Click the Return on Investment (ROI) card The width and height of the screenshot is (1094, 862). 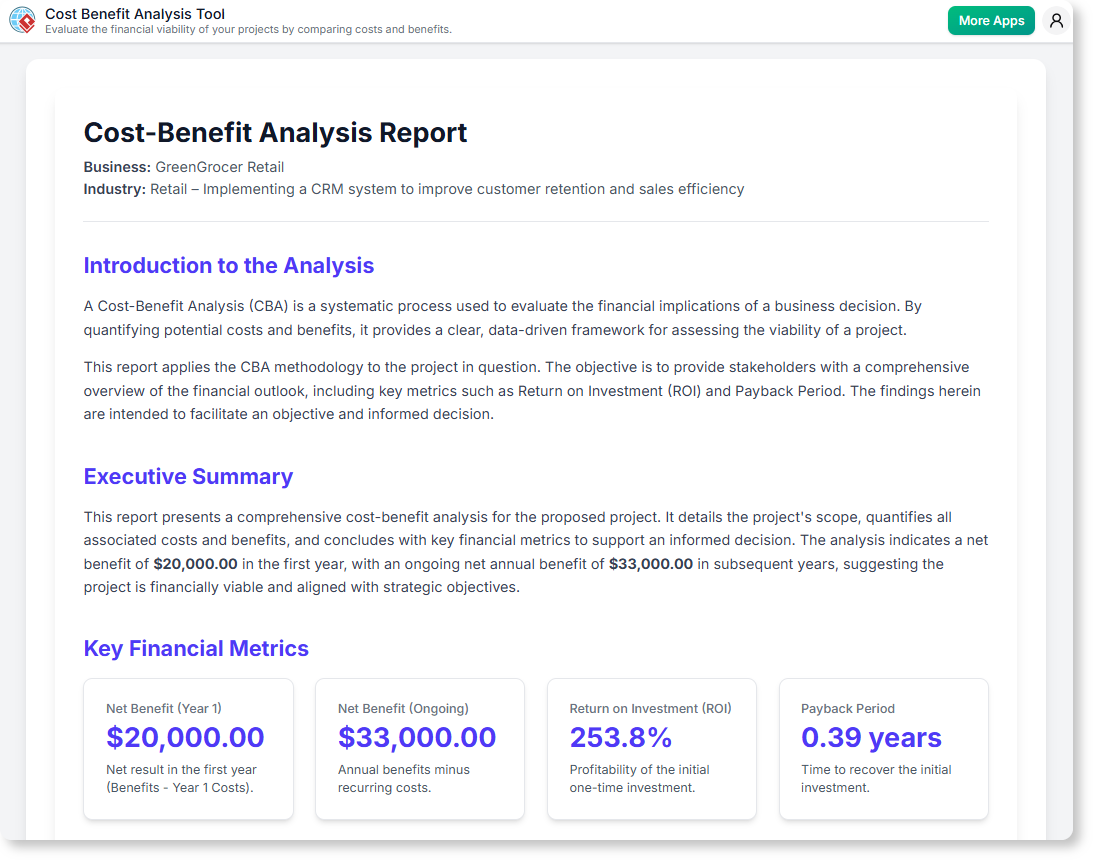pyautogui.click(x=652, y=748)
